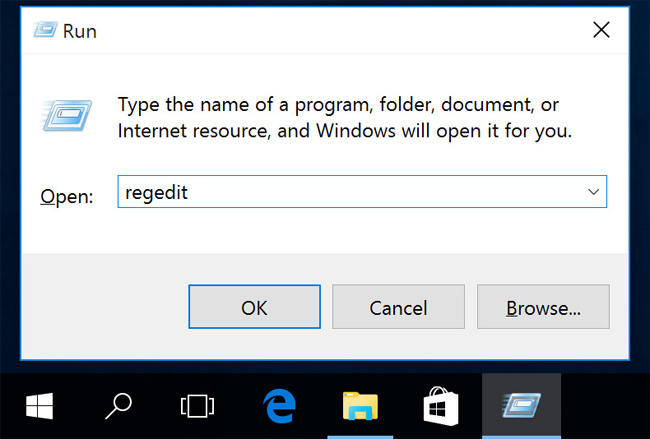Open the Windows Start menu

click(39, 405)
